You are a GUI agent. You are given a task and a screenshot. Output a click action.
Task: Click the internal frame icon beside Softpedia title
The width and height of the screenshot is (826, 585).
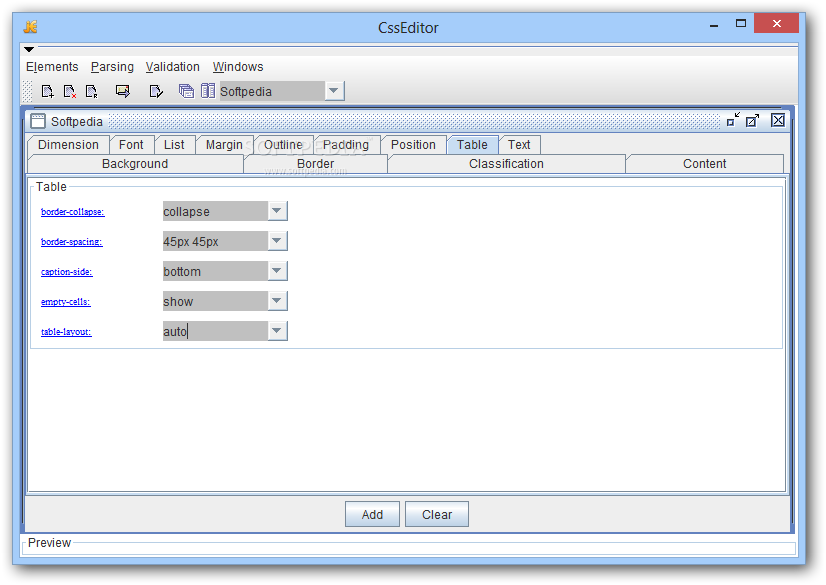(38, 121)
